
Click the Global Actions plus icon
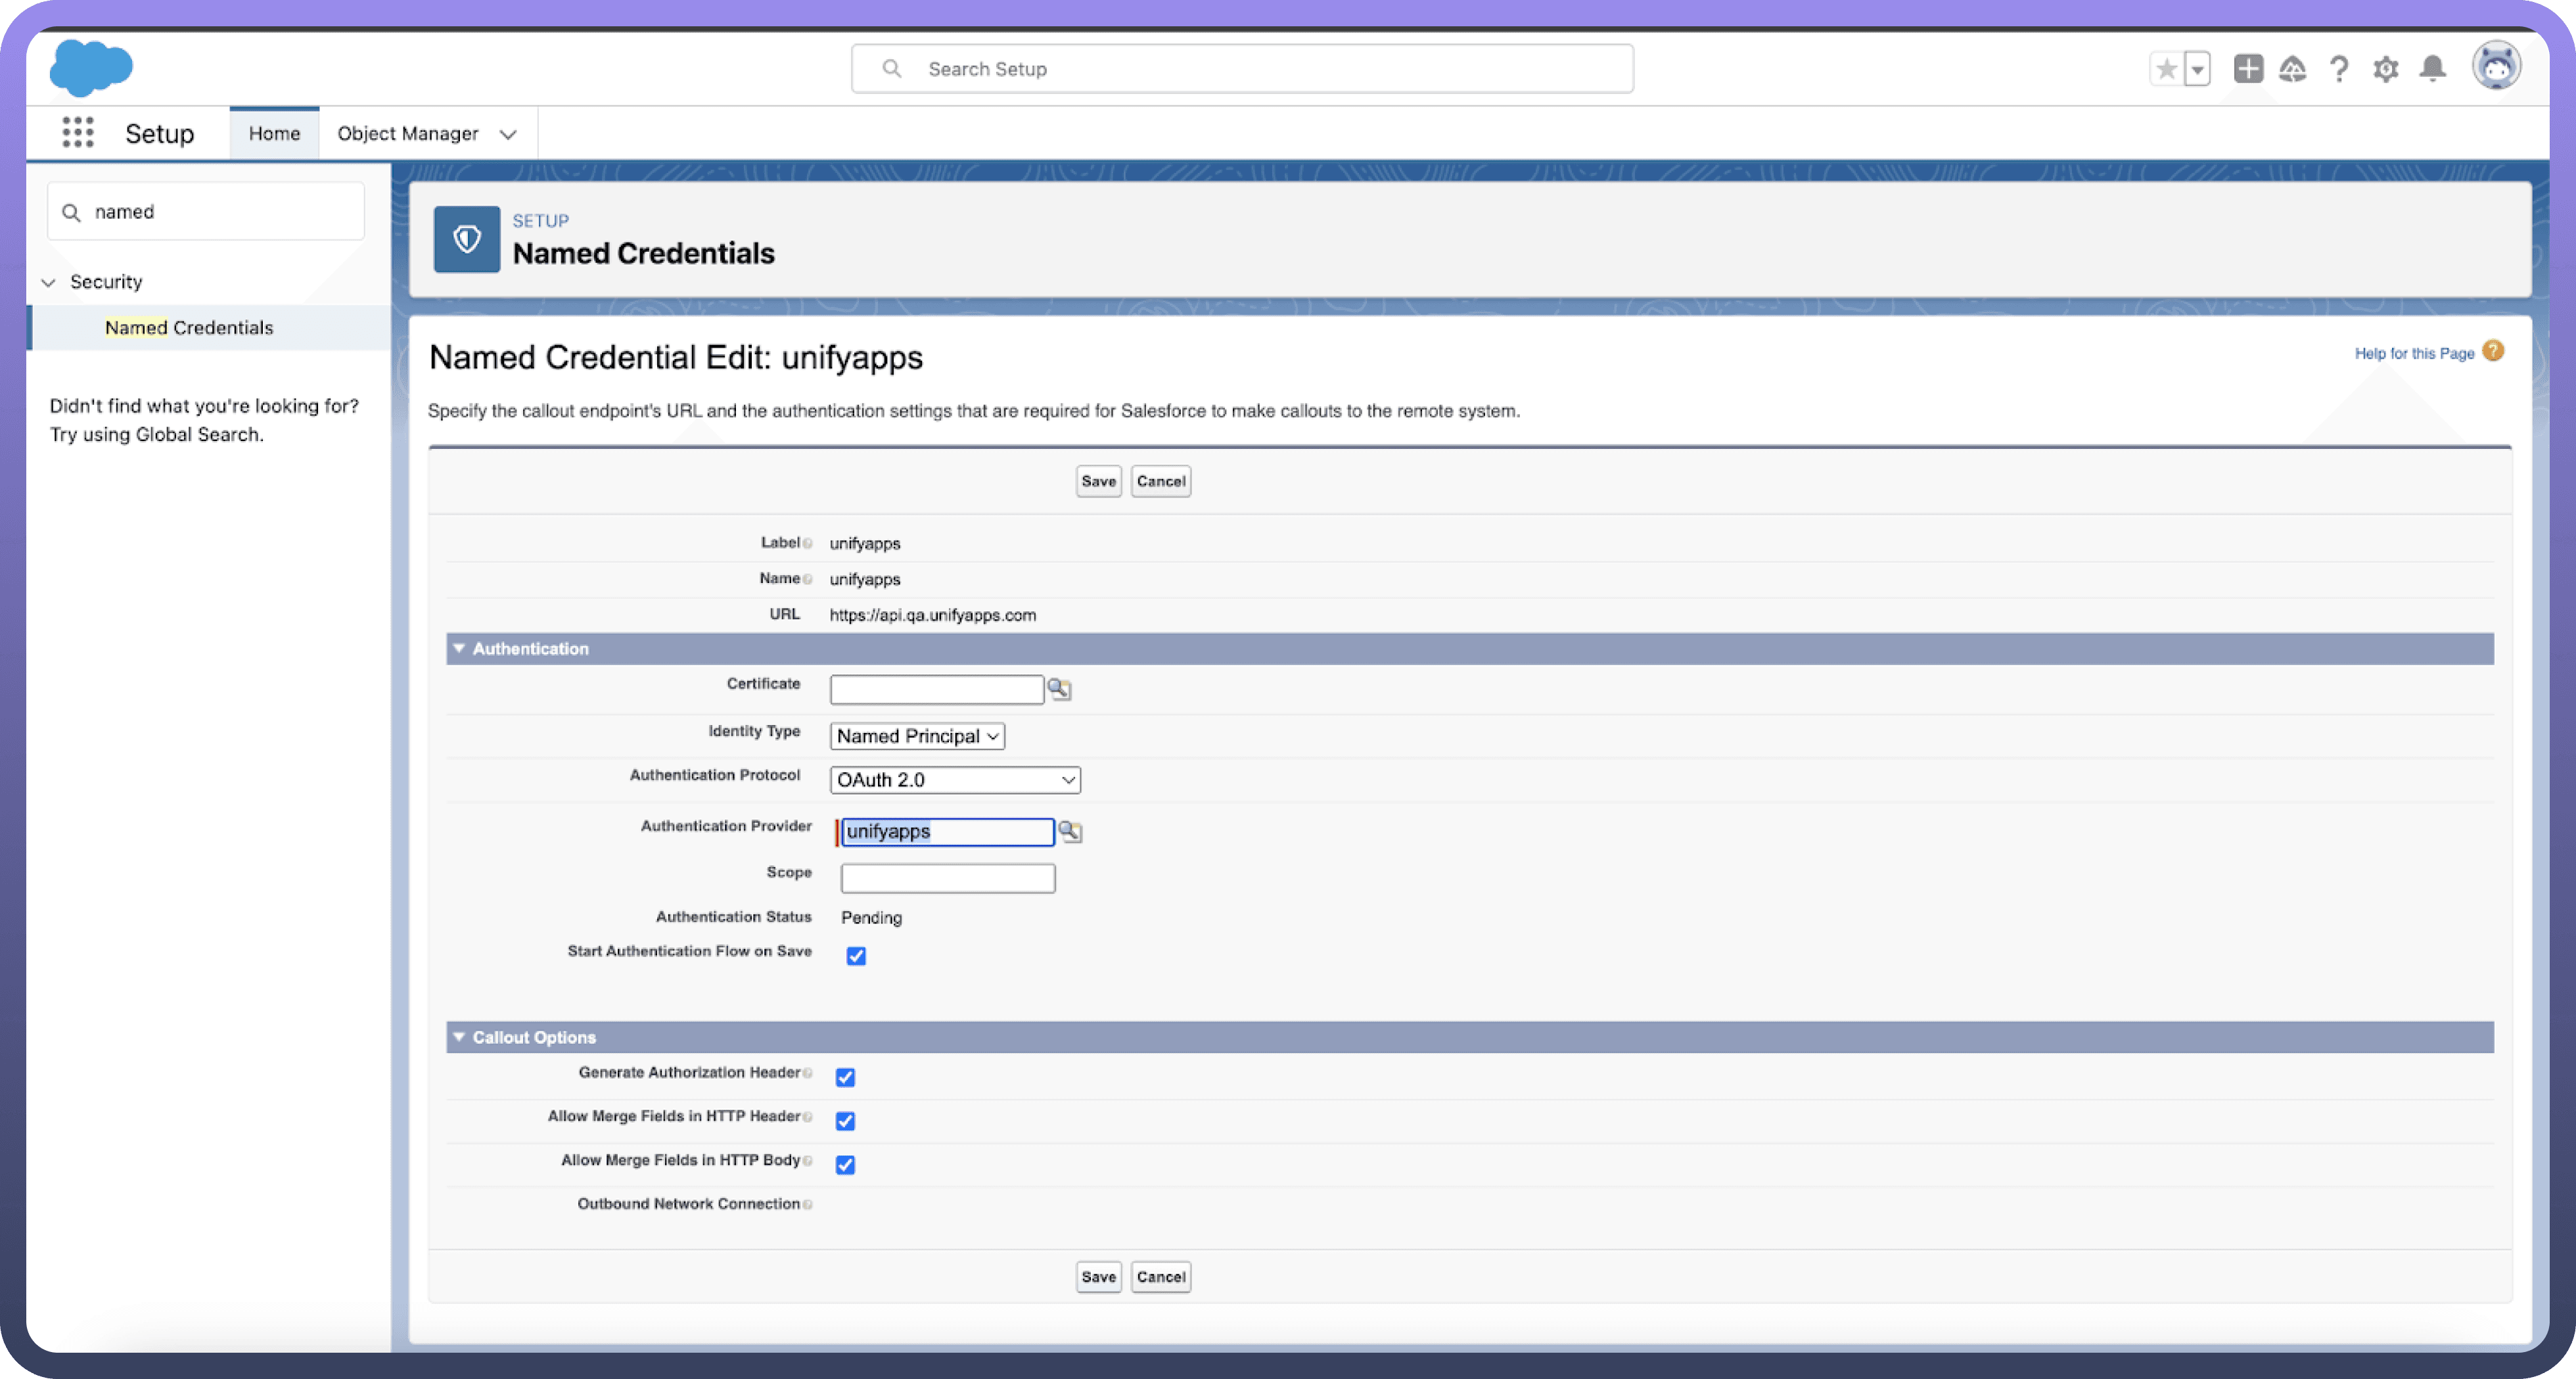pos(2248,68)
